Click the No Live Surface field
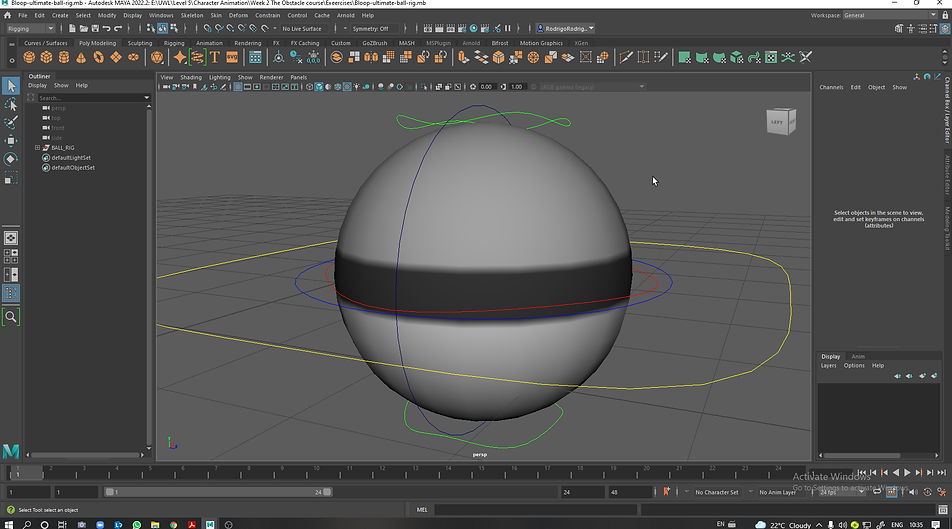 302,29
